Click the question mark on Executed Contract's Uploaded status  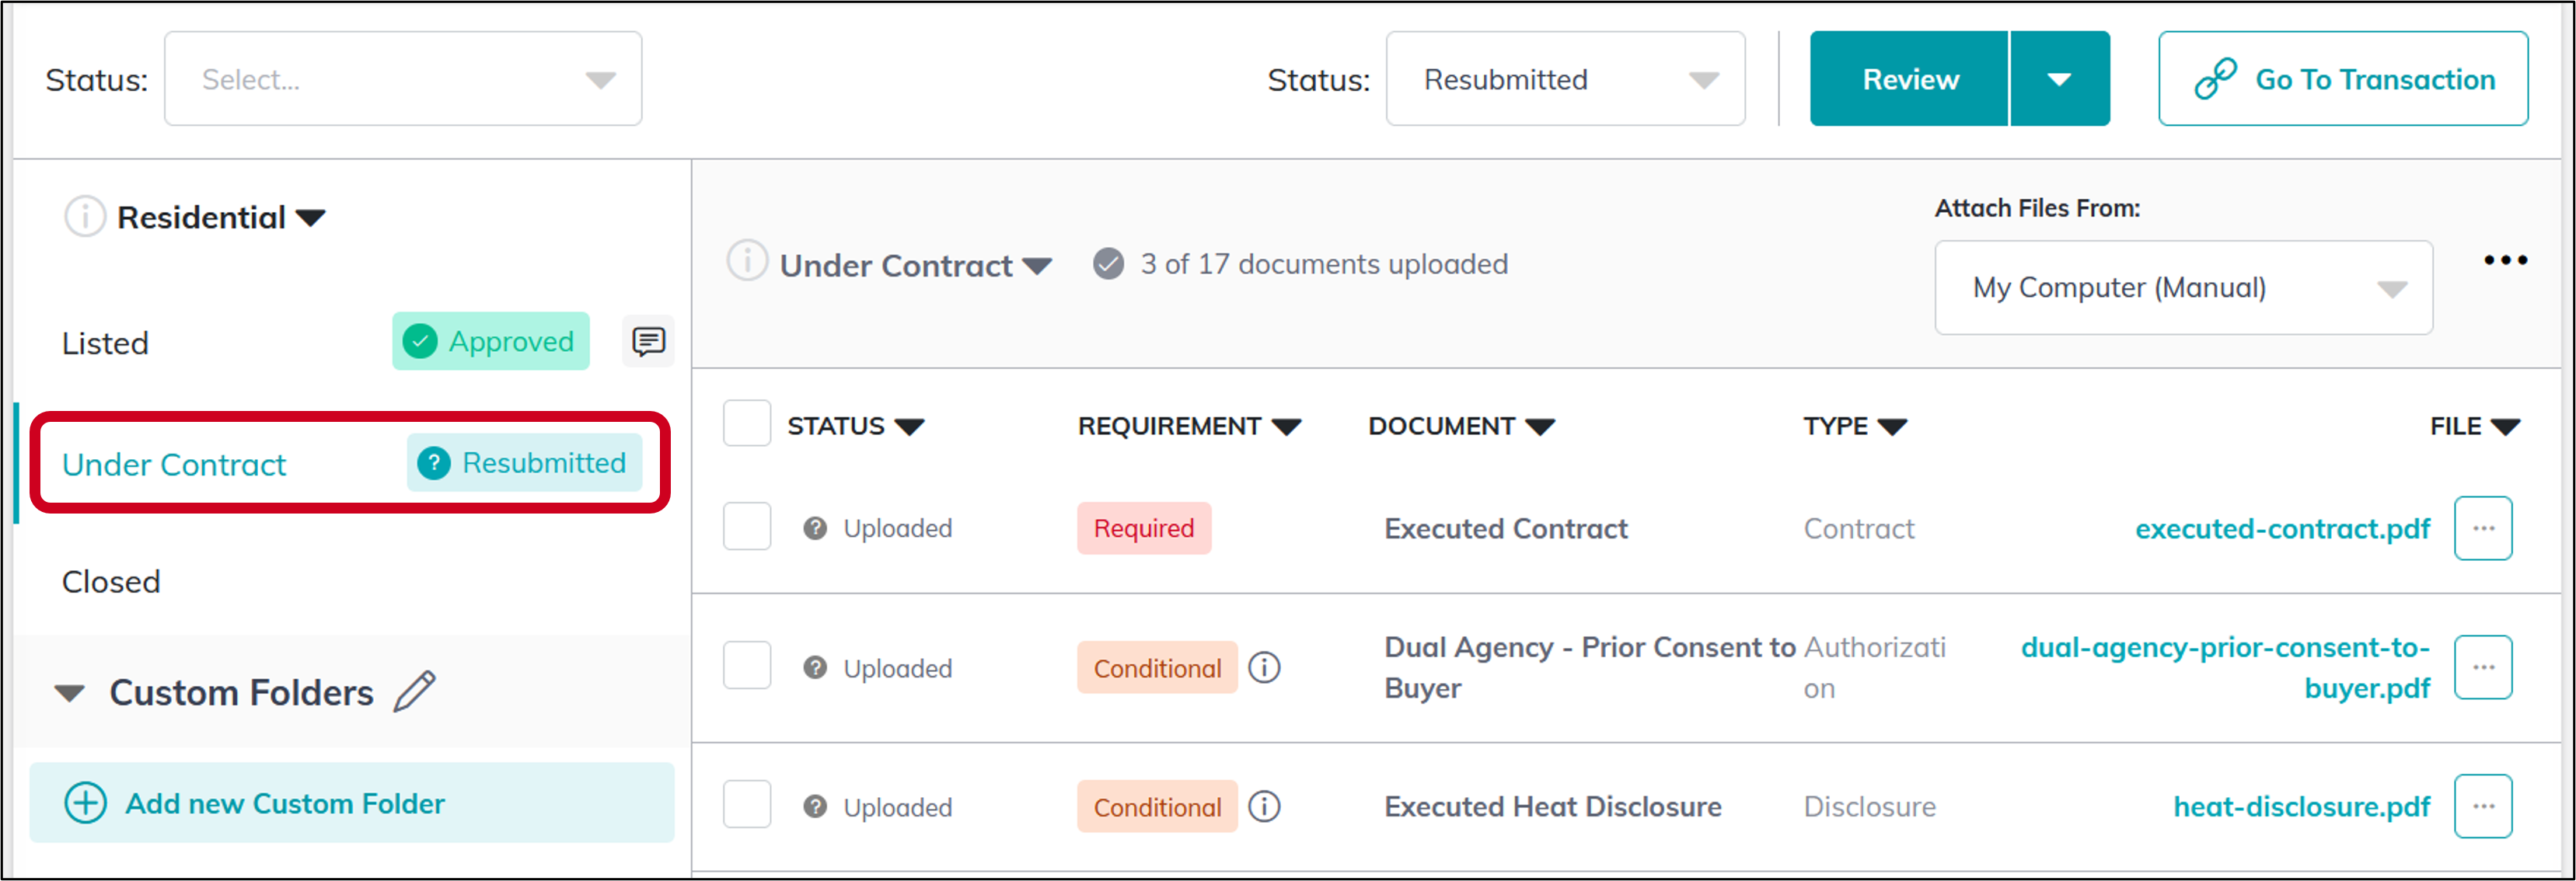pyautogui.click(x=815, y=528)
